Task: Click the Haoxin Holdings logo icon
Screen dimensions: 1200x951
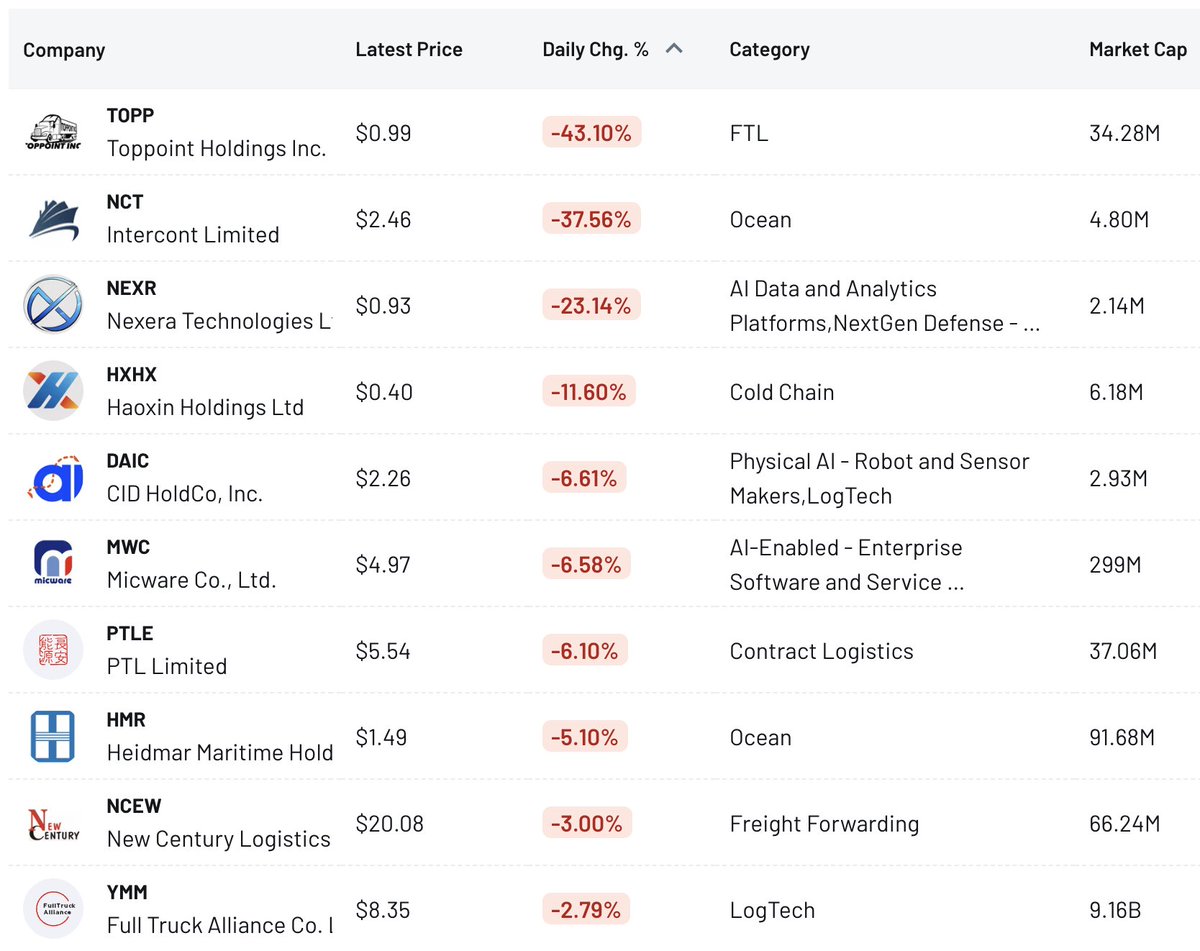Action: pyautogui.click(x=52, y=391)
